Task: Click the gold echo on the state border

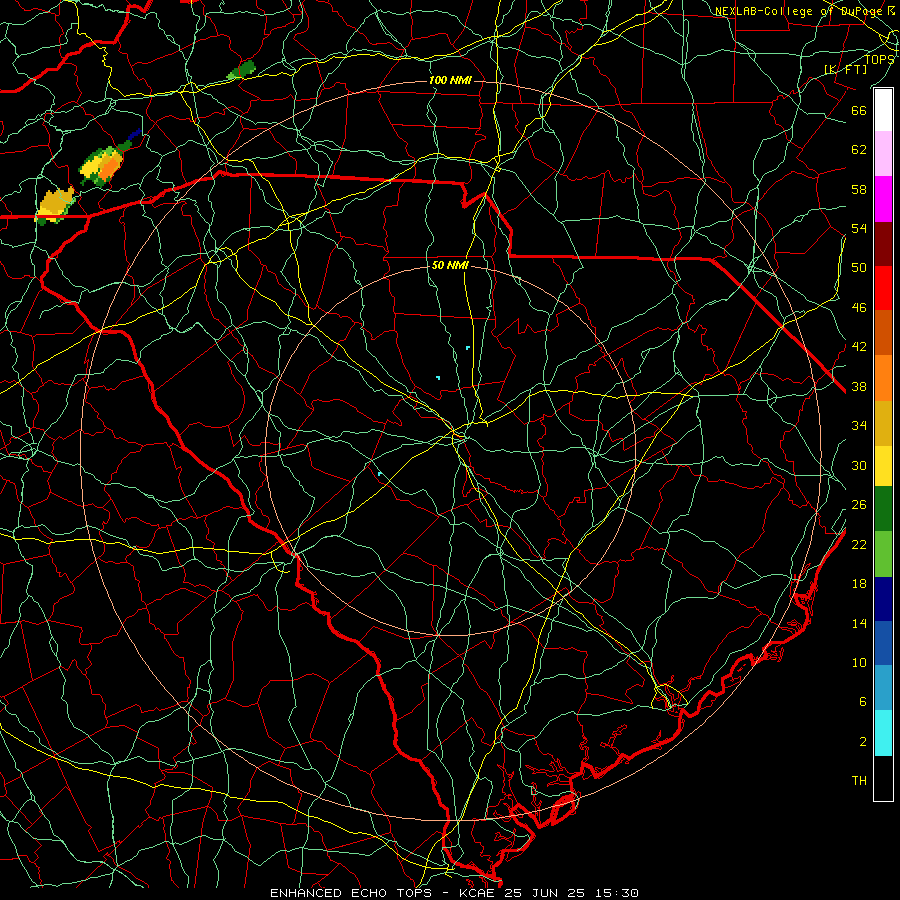Action: pyautogui.click(x=55, y=205)
